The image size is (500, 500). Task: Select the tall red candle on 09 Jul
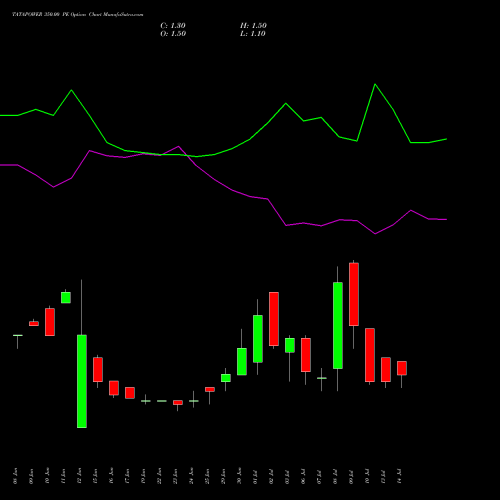[354, 294]
